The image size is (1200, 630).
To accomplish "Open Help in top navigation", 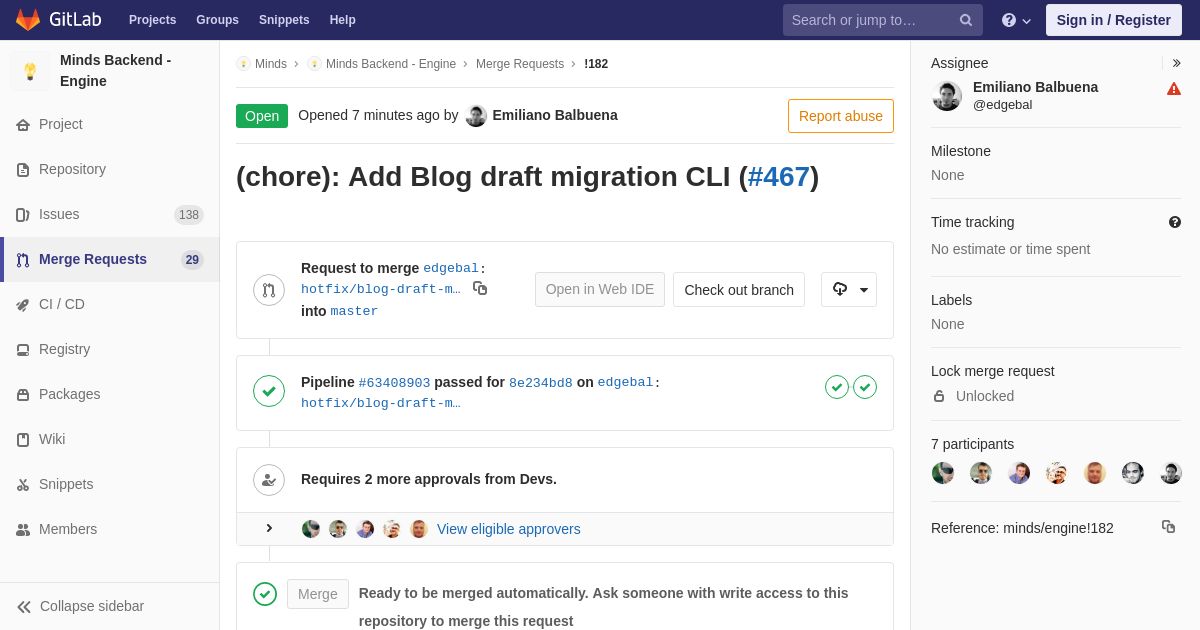I will pos(343,20).
